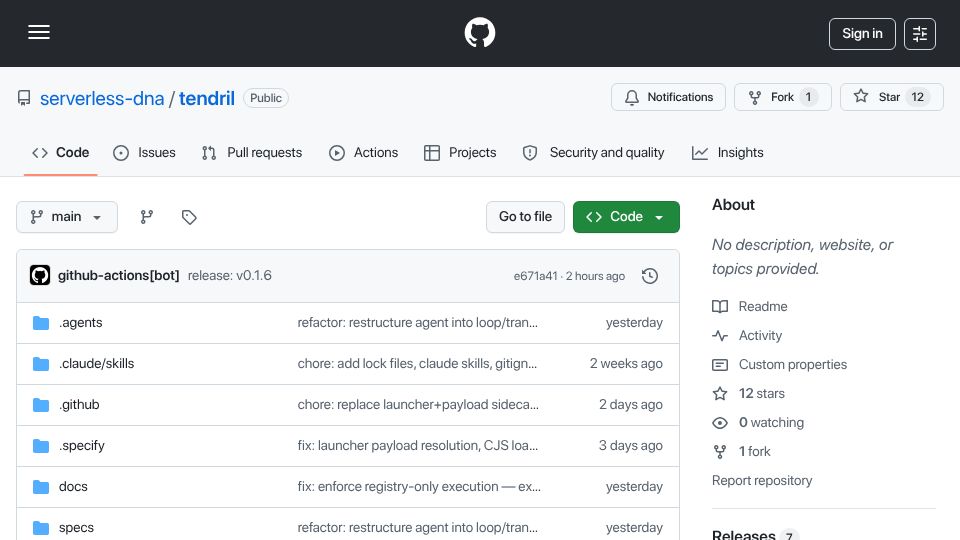Open 'chore: replace launcher+payload' commit message
Viewport: 960px width, 540px height.
(418, 405)
